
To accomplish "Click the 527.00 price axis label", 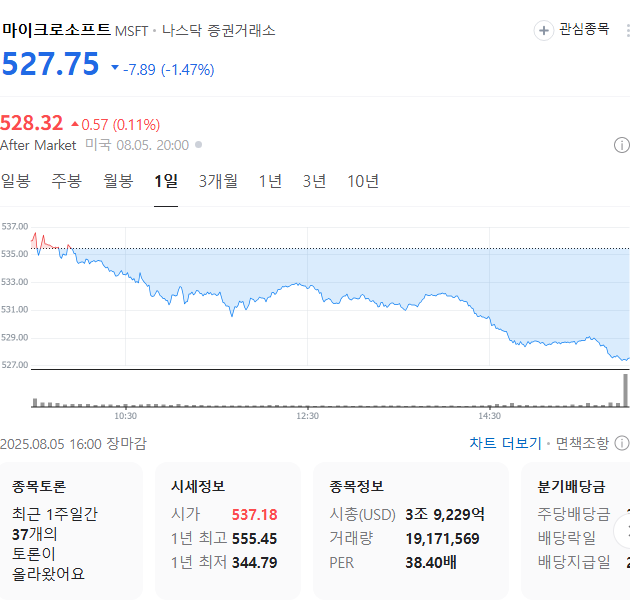I will tap(15, 365).
